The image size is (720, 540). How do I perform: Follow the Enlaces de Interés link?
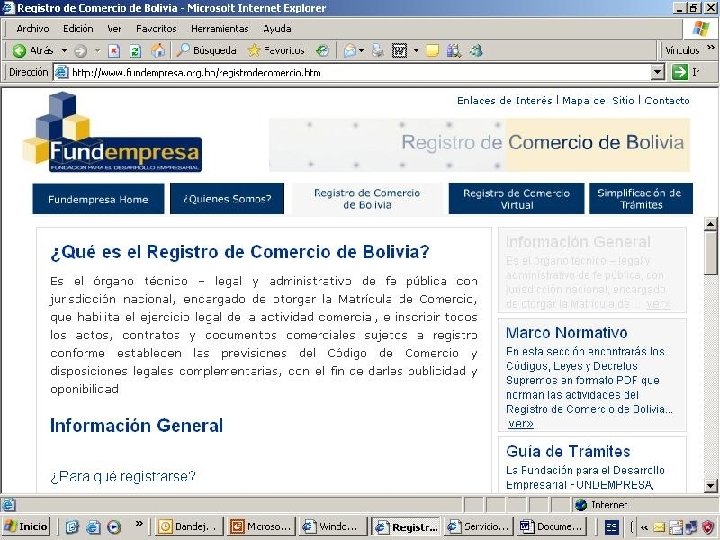[504, 101]
